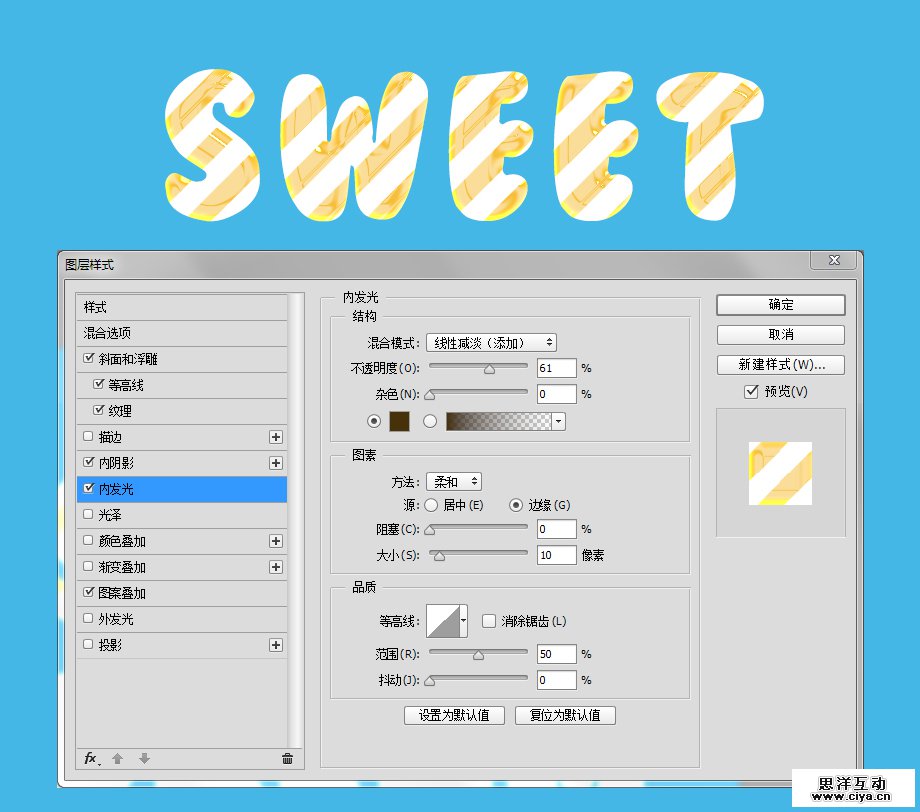
Task: Select 居中(E) source radio button
Action: pyautogui.click(x=431, y=505)
